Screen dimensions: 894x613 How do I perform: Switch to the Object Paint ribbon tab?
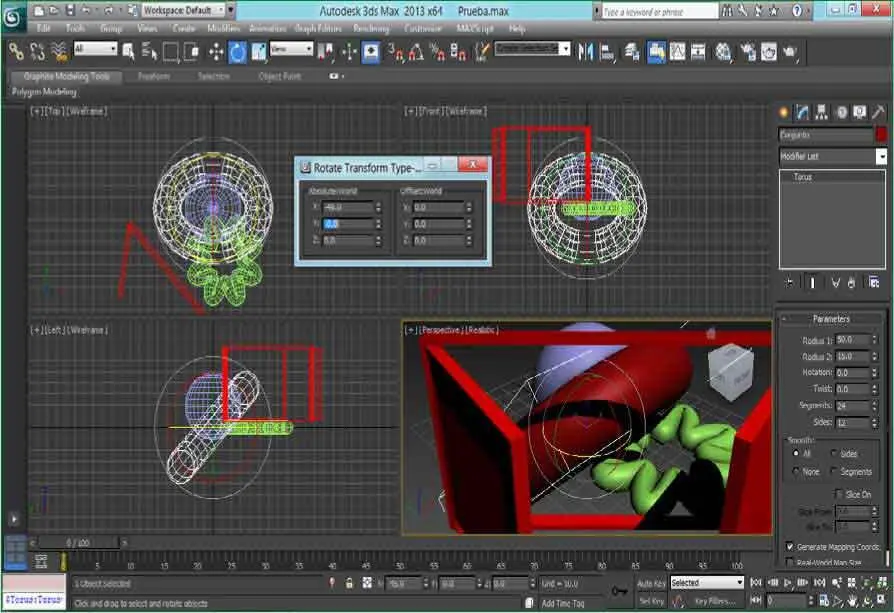coord(279,76)
